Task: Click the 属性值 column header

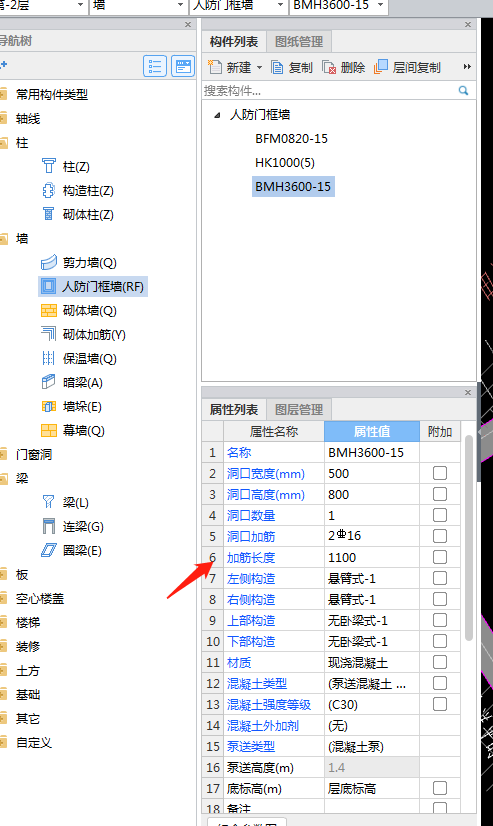Action: pos(372,431)
